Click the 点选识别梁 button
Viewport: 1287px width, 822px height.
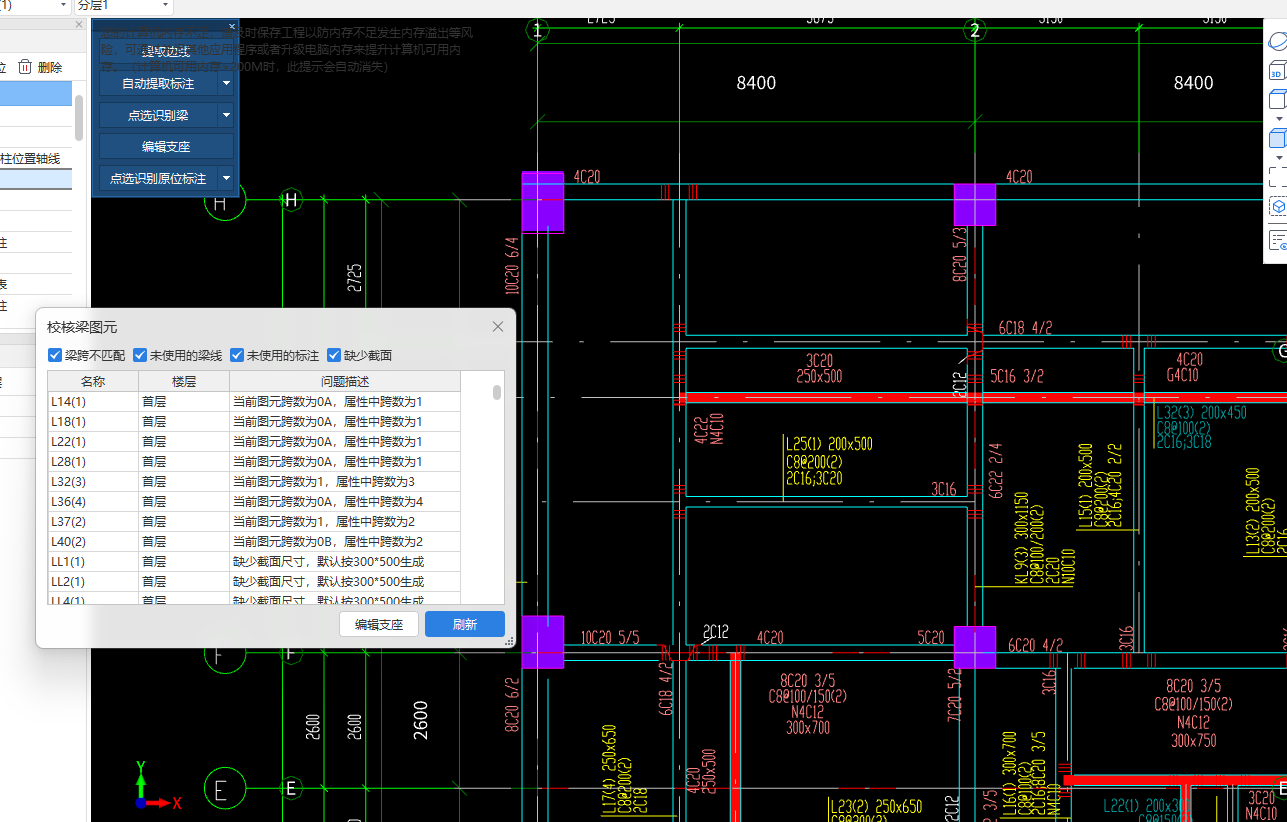(x=158, y=115)
